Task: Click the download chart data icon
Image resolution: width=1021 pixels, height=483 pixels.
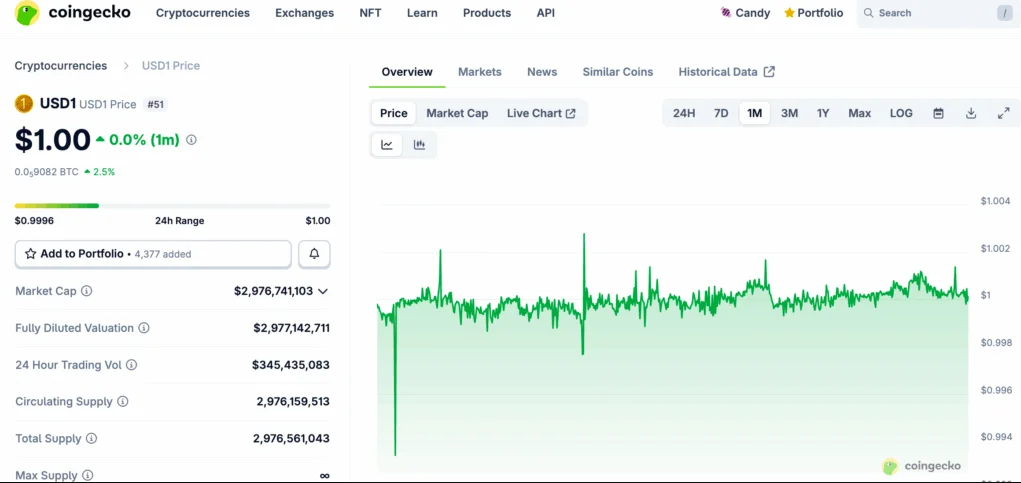Action: point(971,113)
